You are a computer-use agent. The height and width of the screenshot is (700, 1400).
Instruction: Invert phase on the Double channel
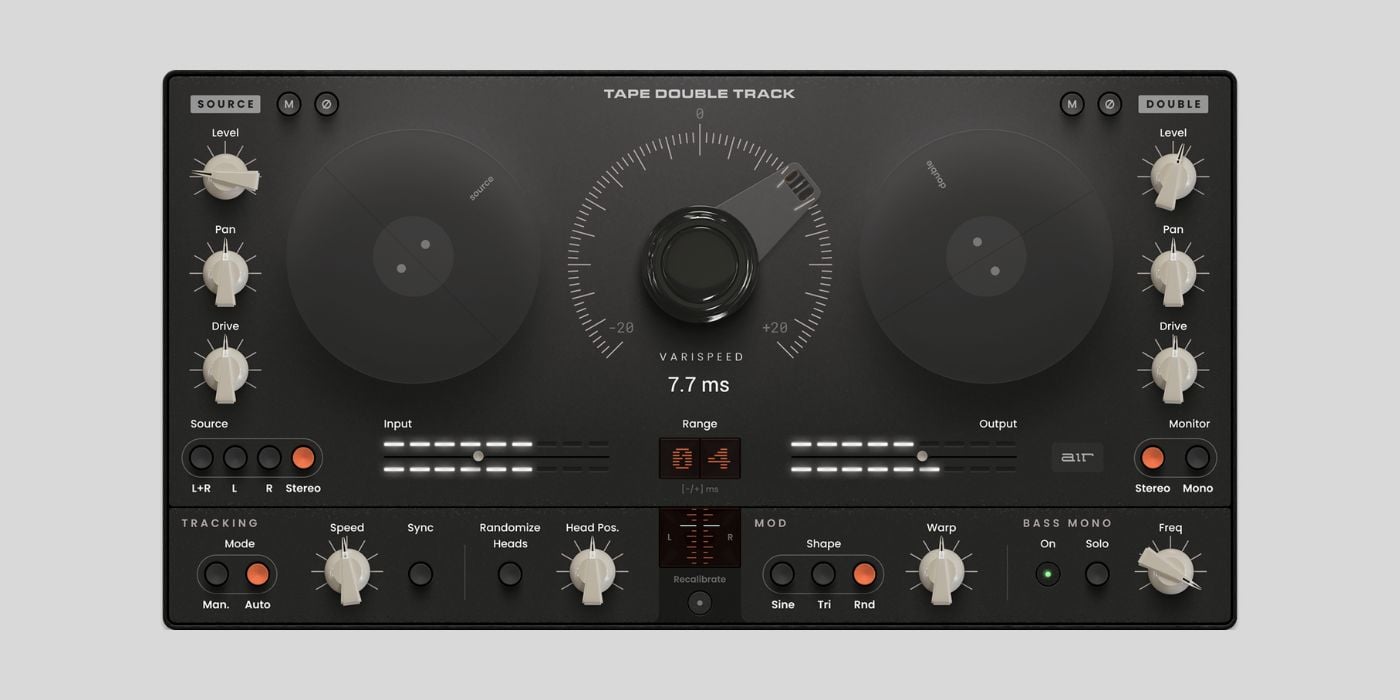coord(1109,104)
